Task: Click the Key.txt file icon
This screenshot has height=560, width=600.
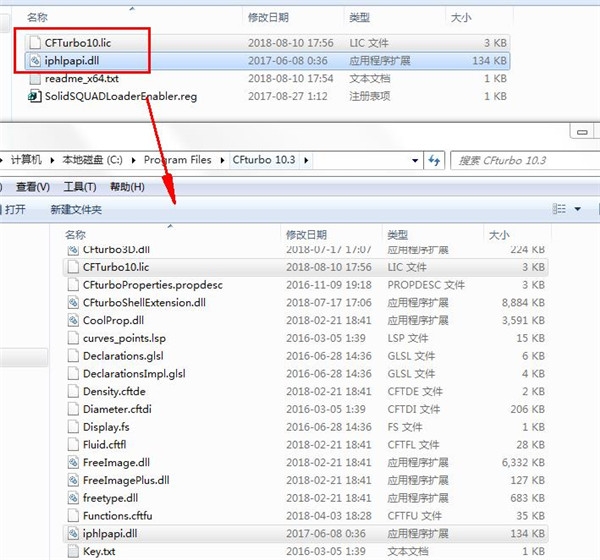Action: (x=73, y=552)
